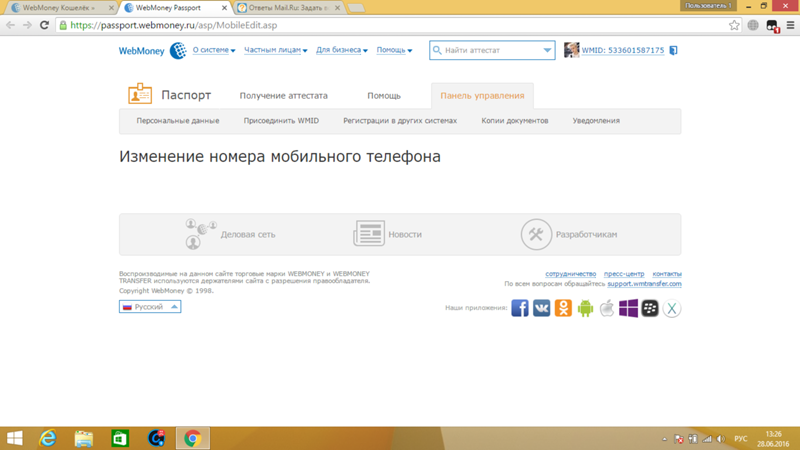Click the blue icon after WMID number
Screen dimensions: 800x450
click(x=673, y=50)
